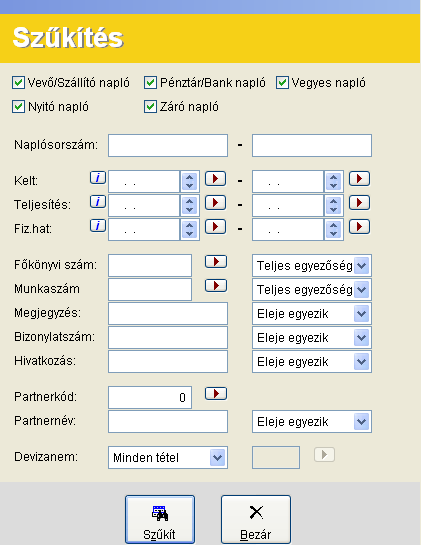Click the red arrow after second Fiz.hat date

[359, 227]
